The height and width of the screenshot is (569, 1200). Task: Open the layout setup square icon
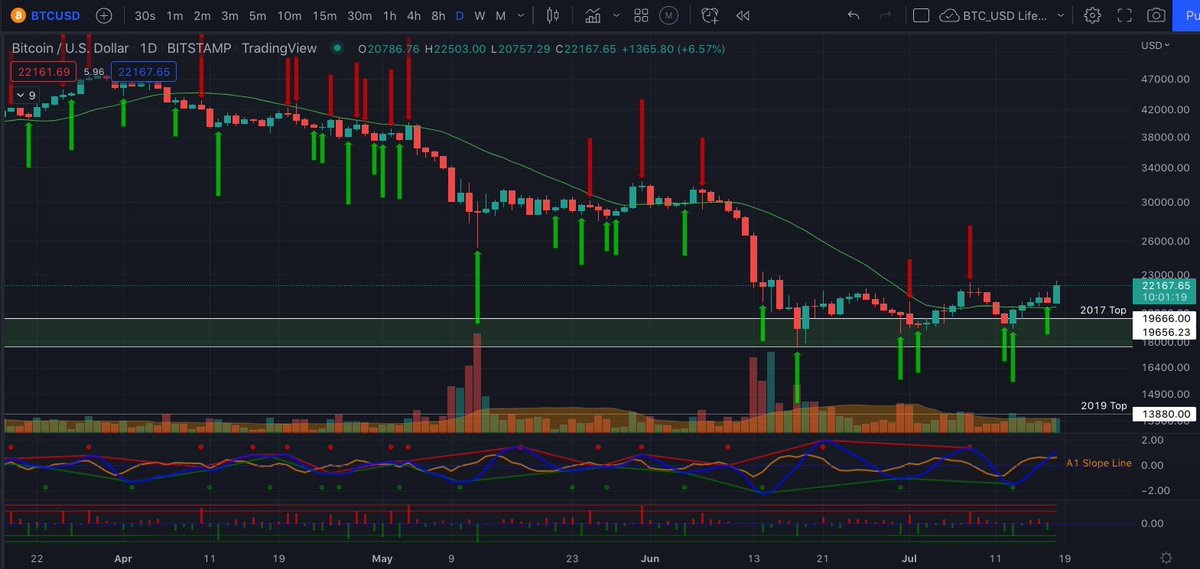pos(922,16)
